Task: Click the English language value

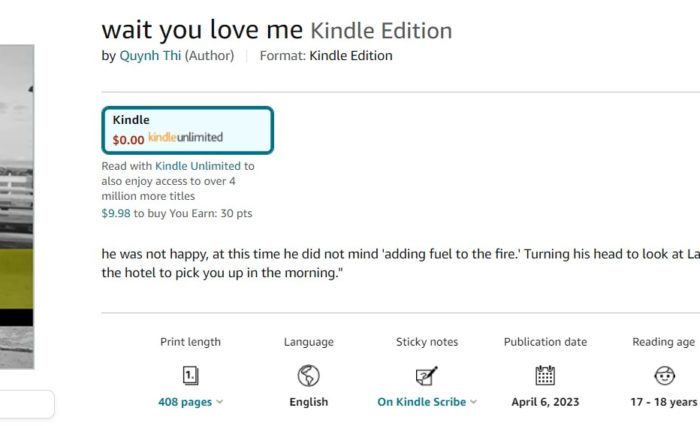Action: [308, 402]
